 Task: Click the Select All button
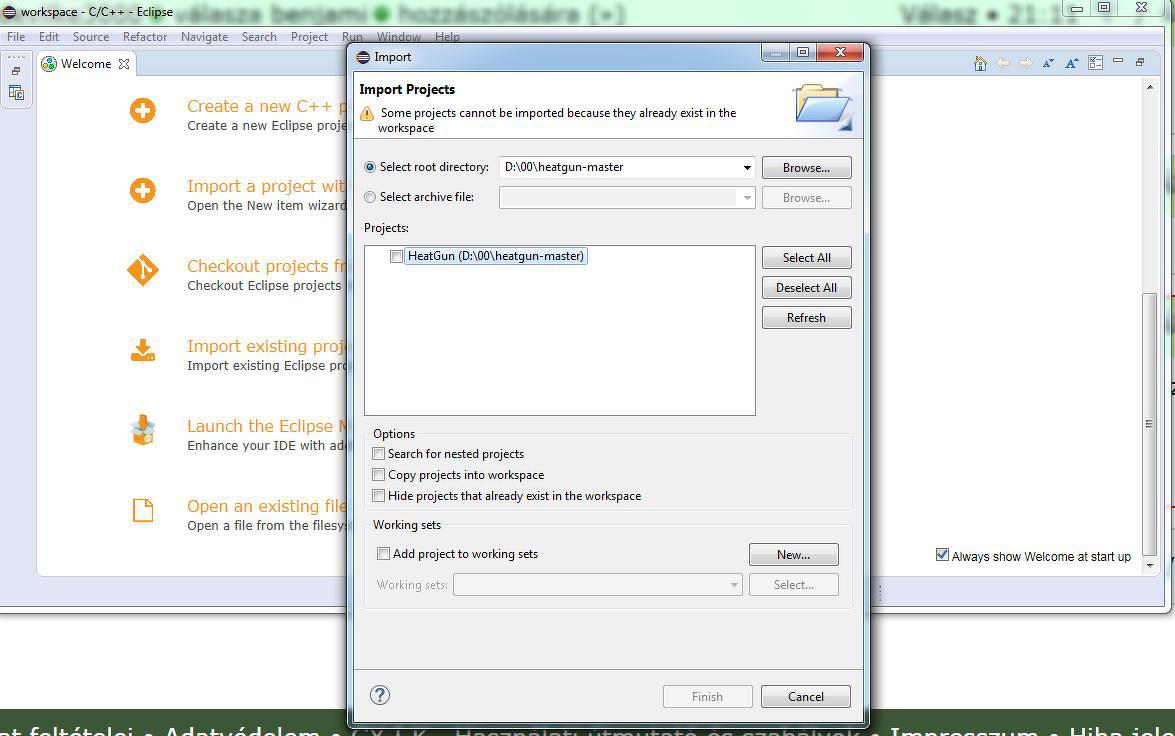806,258
